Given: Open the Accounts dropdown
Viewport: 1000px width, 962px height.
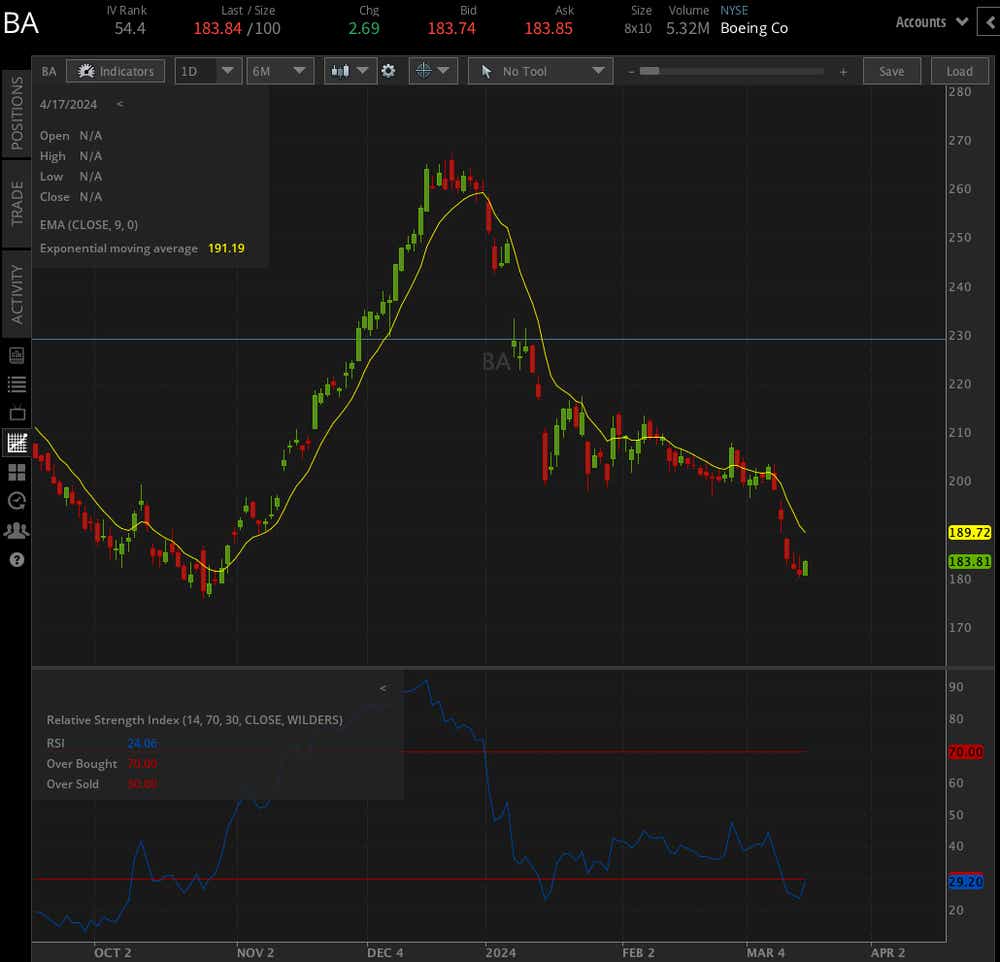Looking at the screenshot, I should [931, 22].
